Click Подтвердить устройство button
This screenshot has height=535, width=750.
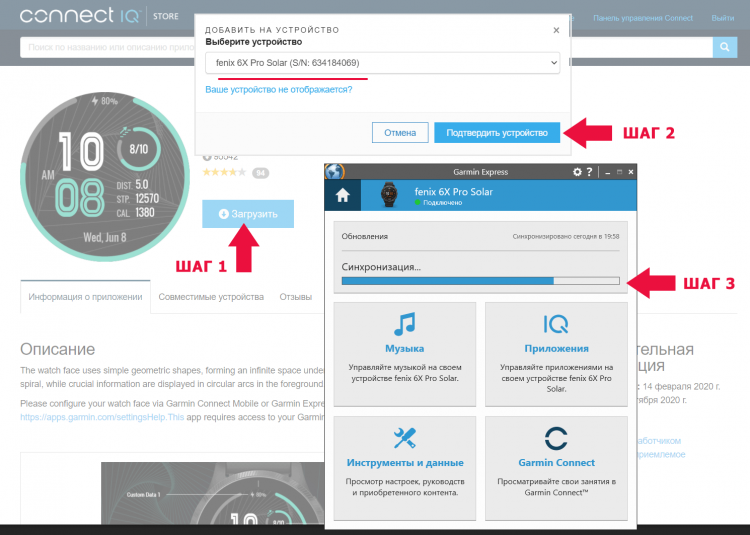(x=497, y=132)
